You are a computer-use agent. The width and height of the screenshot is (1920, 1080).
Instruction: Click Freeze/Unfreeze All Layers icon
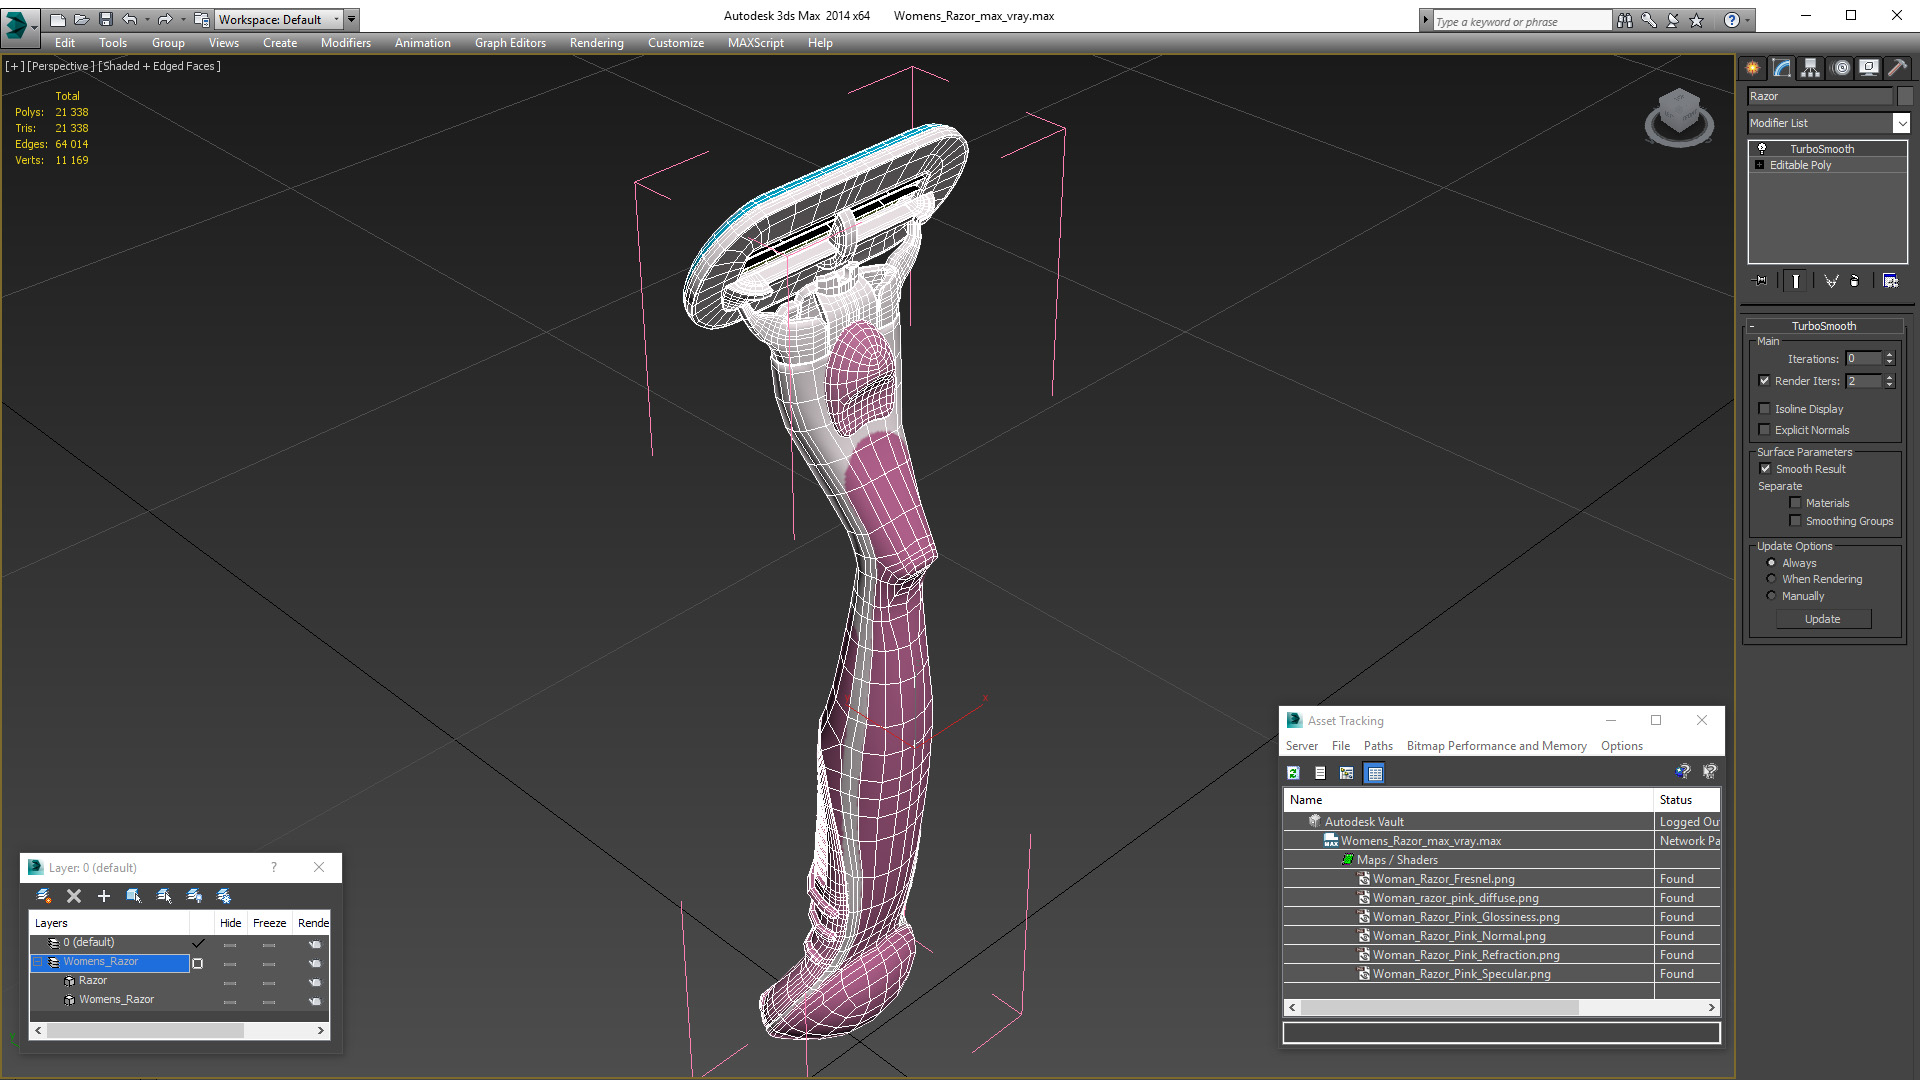coord(224,896)
